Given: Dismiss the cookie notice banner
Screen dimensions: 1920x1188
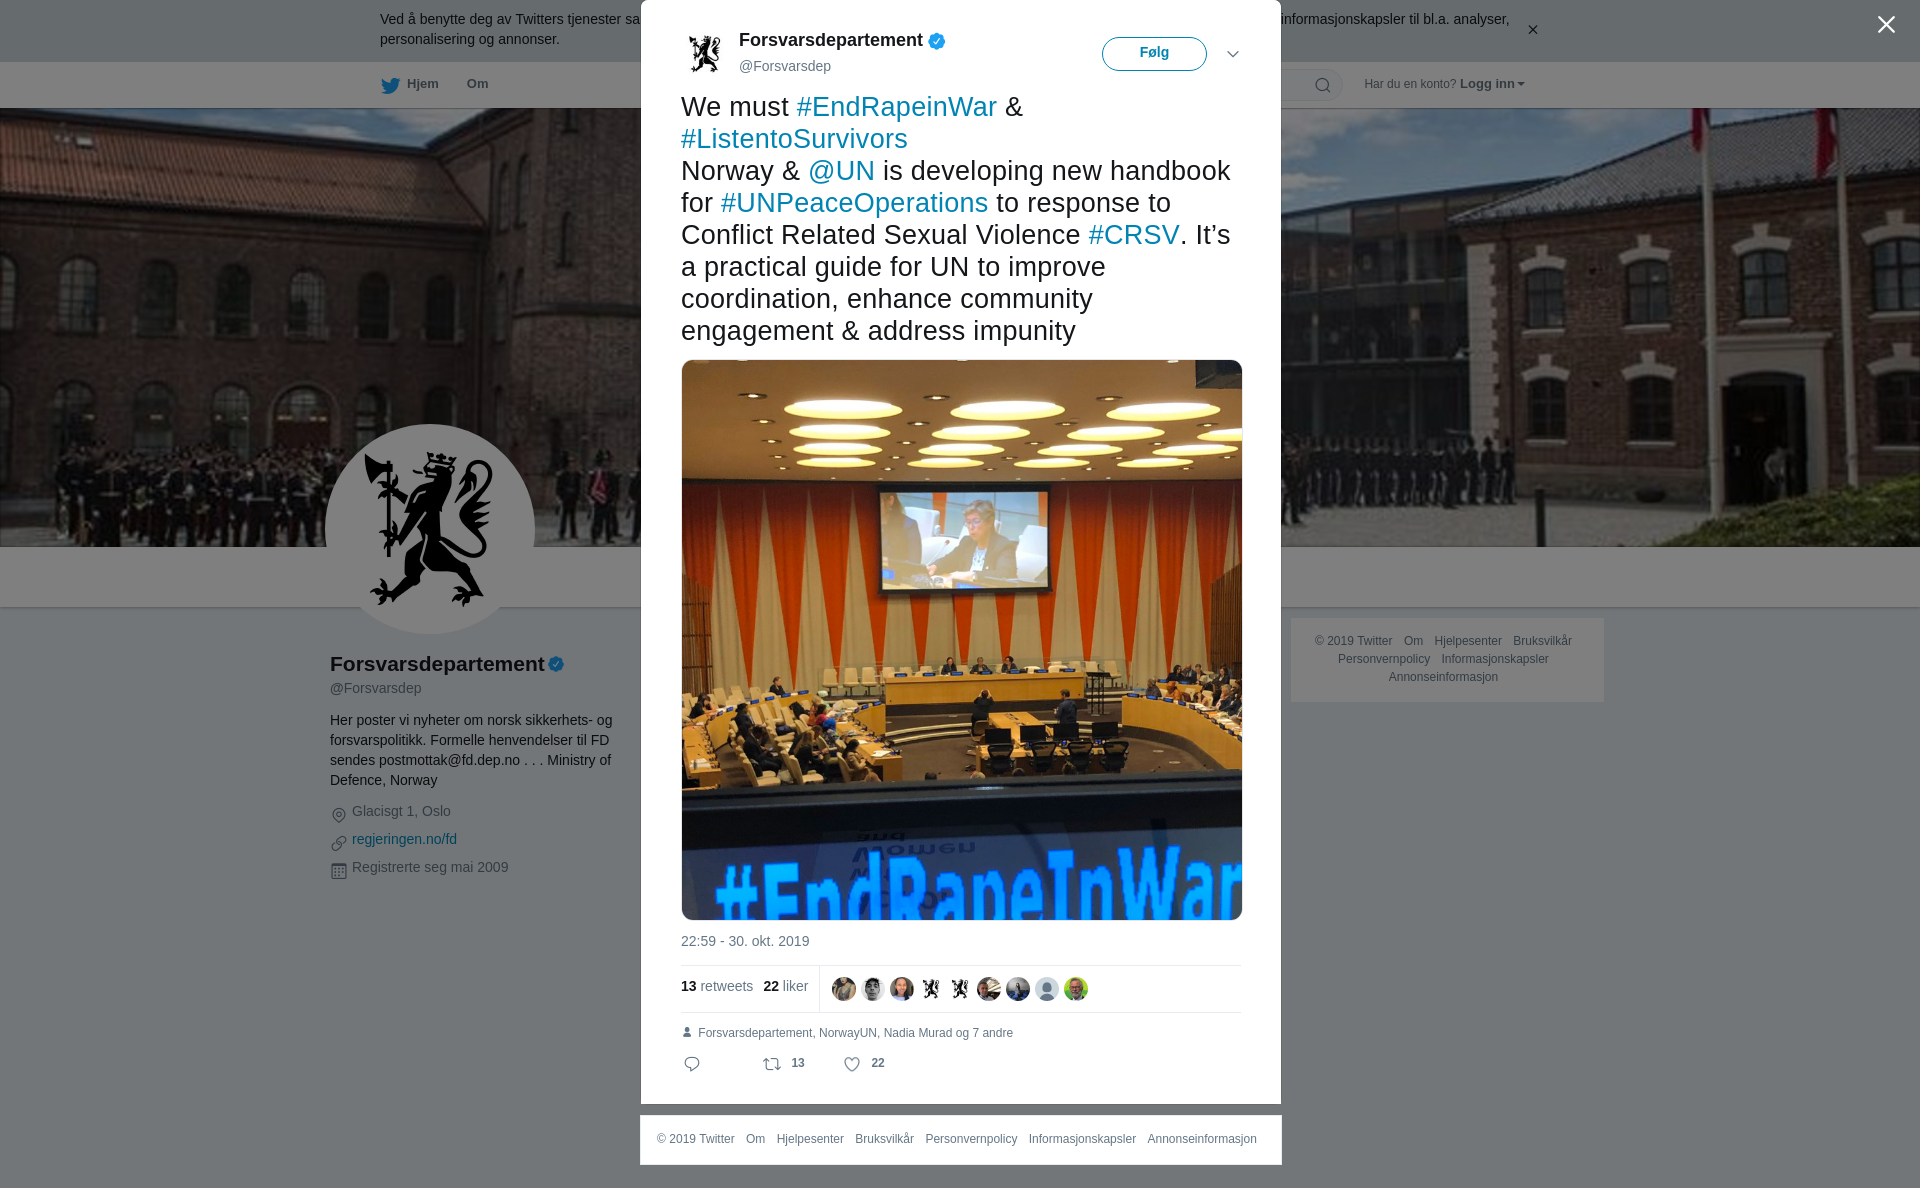Looking at the screenshot, I should (1532, 30).
